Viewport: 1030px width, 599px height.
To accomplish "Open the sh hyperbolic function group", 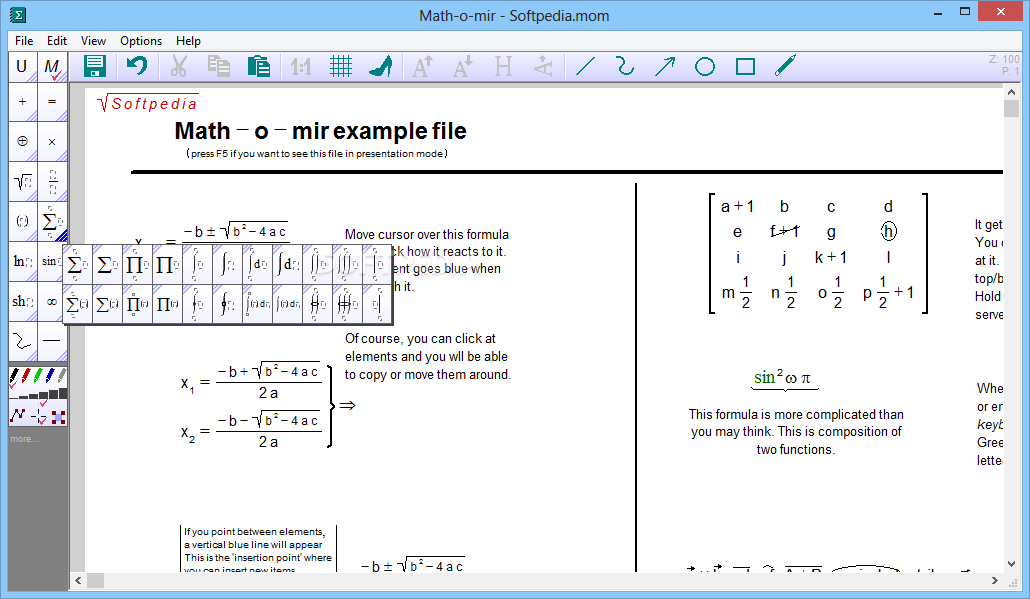I will point(22,301).
